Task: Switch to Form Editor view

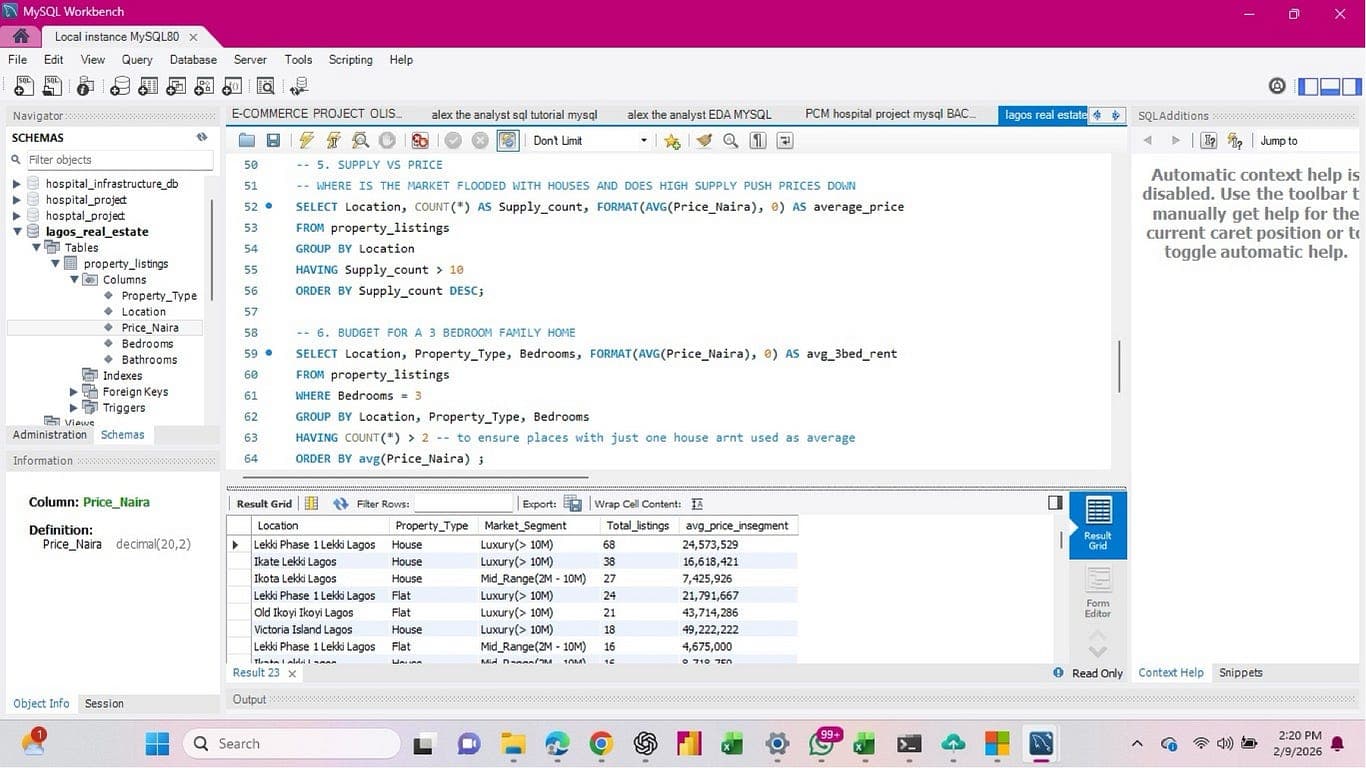Action: (x=1097, y=592)
